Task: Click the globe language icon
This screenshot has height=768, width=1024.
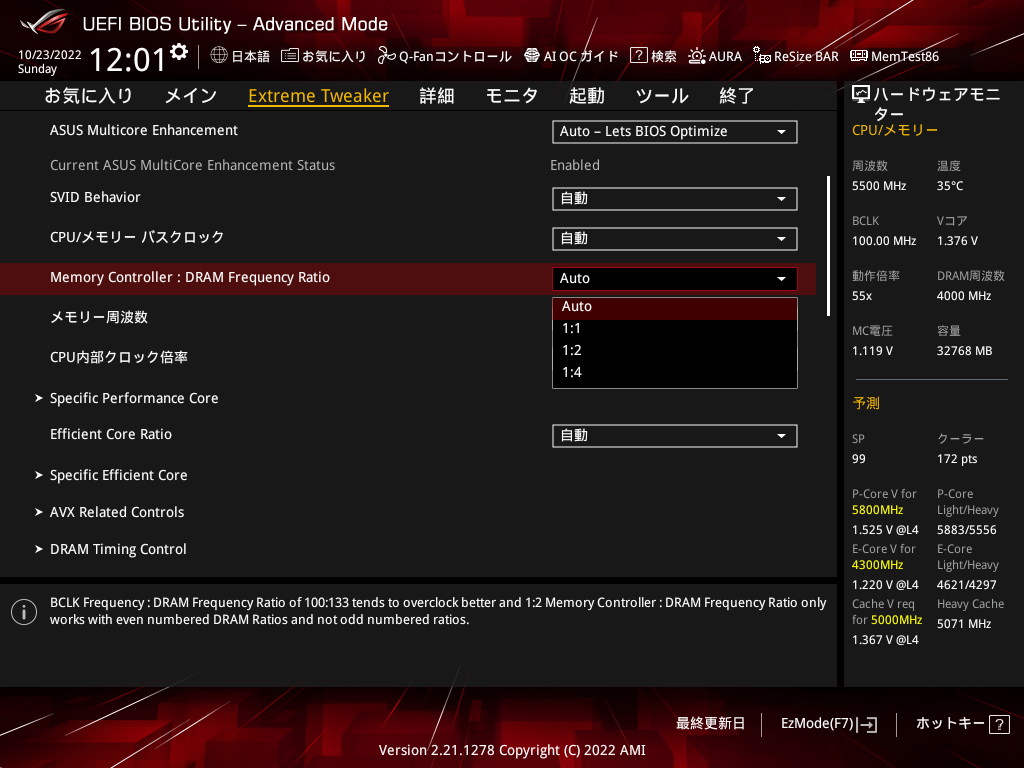Action: pyautogui.click(x=219, y=56)
